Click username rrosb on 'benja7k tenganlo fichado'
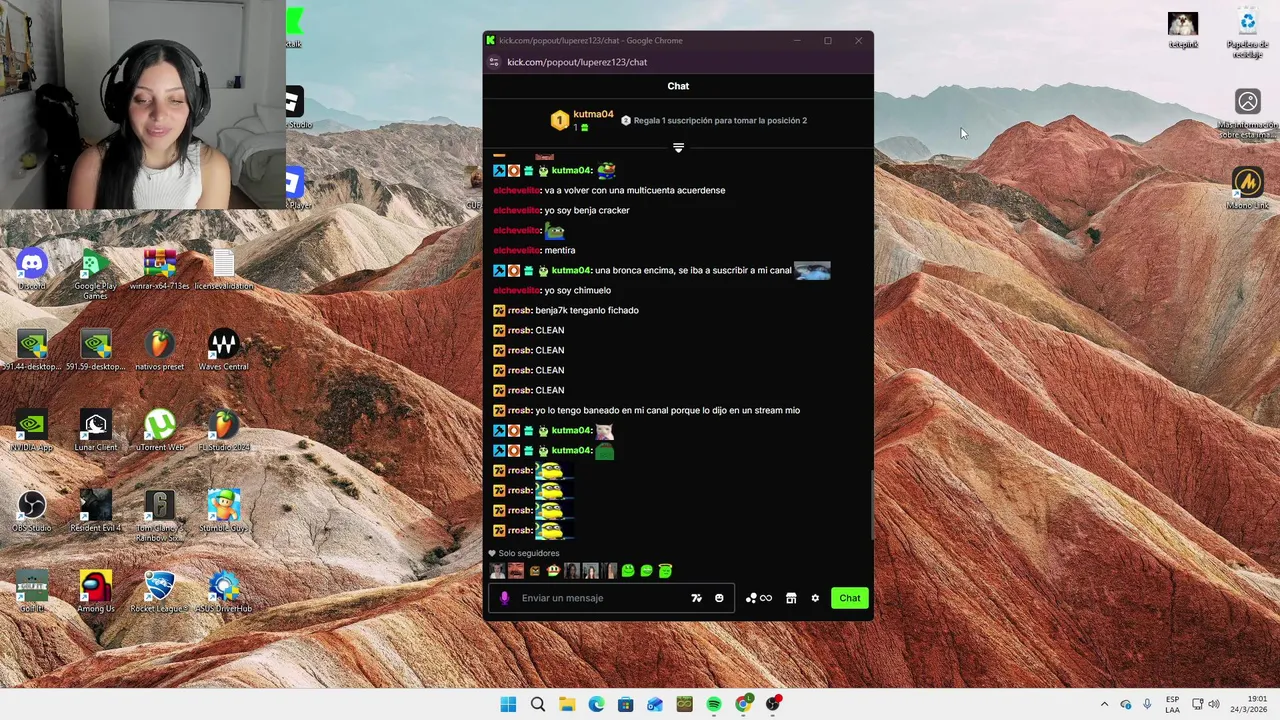 coord(519,310)
